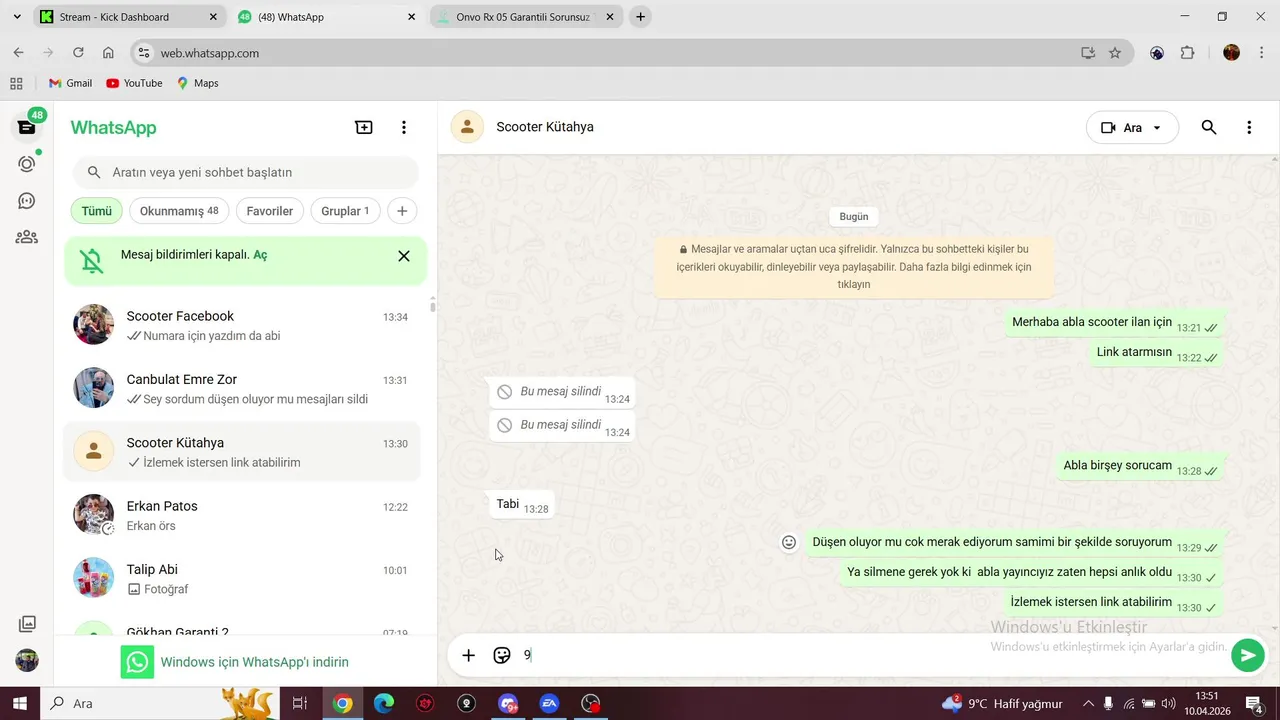Open the Channels icon in sidebar
Image resolution: width=1280 pixels, height=720 pixels.
pyautogui.click(x=27, y=201)
